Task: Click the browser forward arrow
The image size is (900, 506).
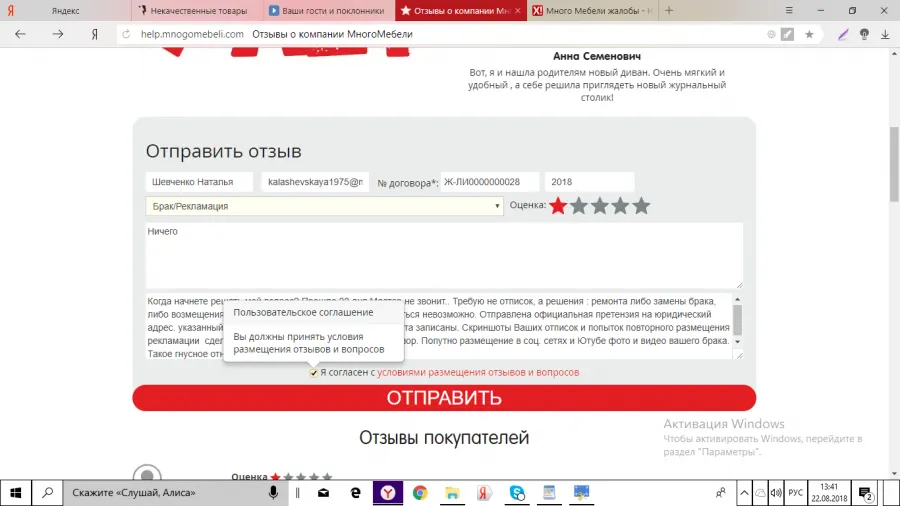Action: 58,34
